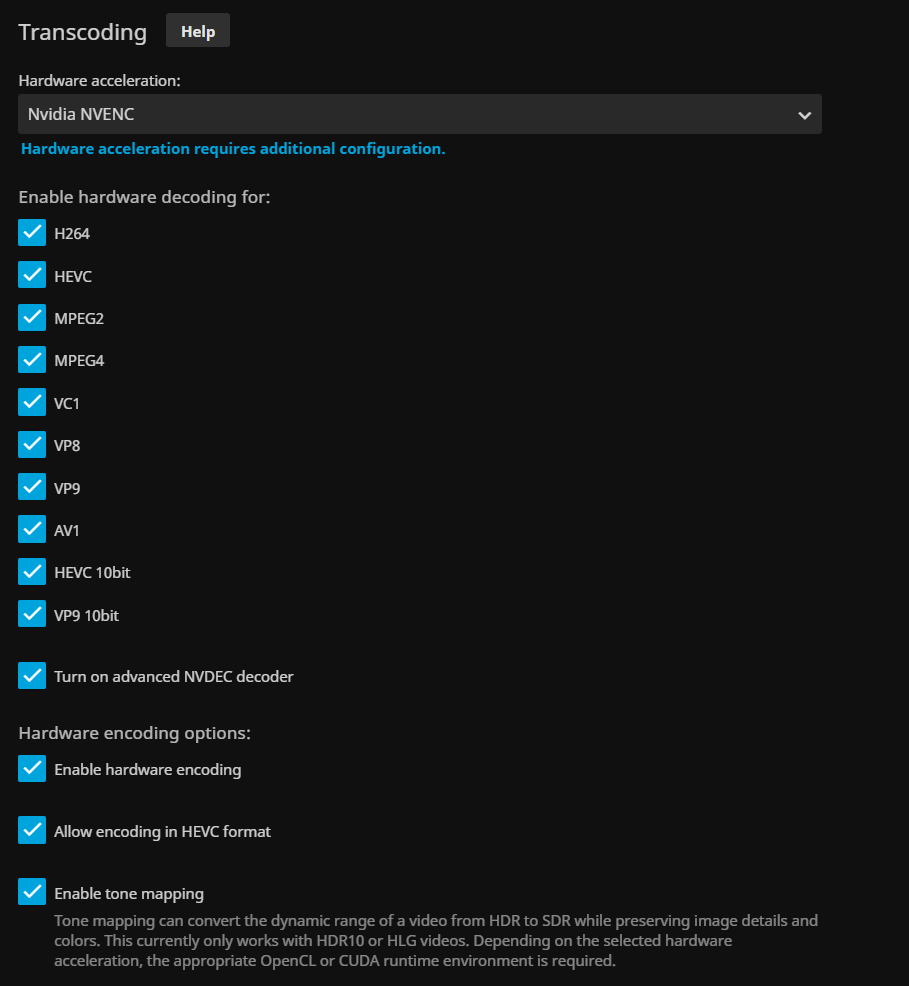
Task: Open 'Hardware acceleration requires additional configuration' link
Action: pos(233,149)
